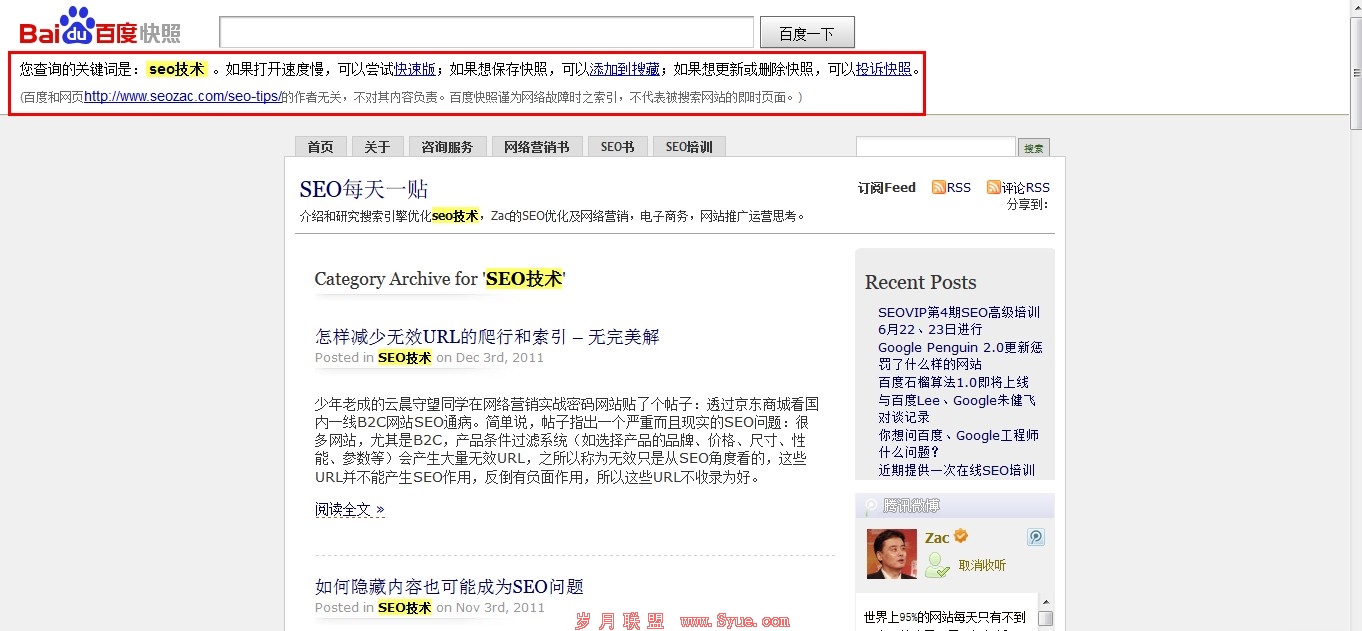
Task: Open recent post Google Penguin 2.0更新
Action: [x=960, y=355]
